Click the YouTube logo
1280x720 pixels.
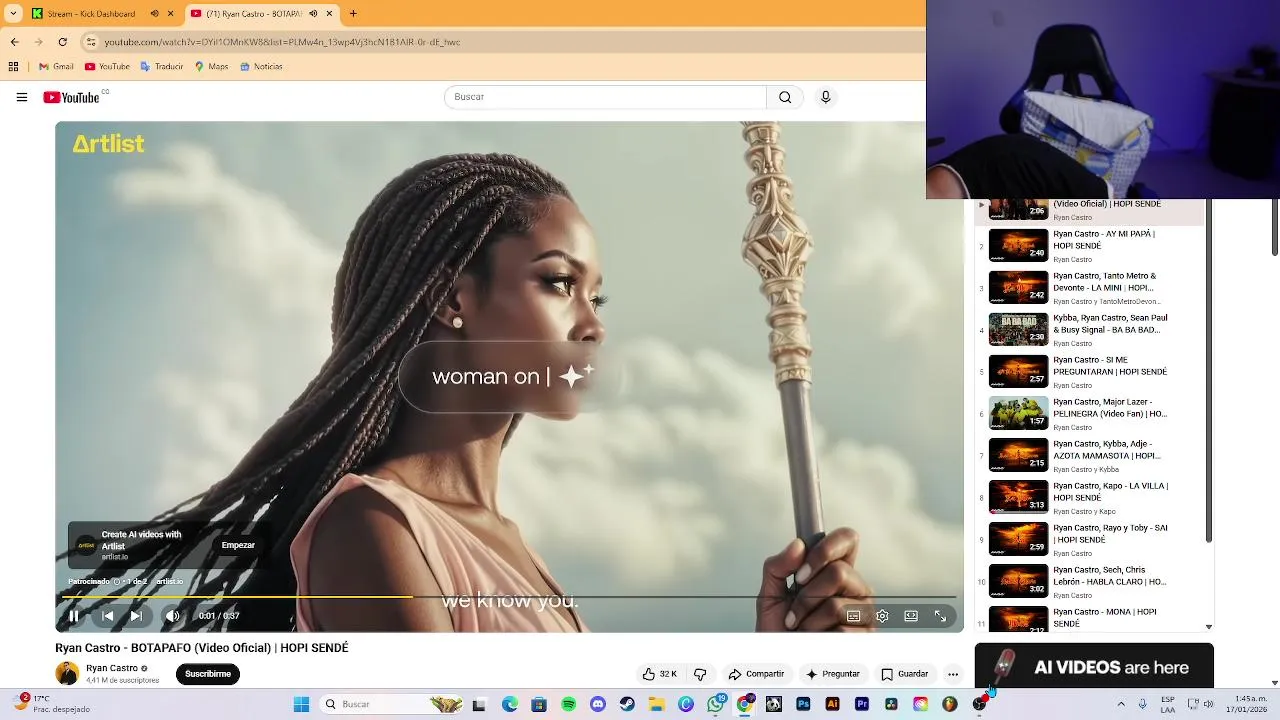(72, 97)
